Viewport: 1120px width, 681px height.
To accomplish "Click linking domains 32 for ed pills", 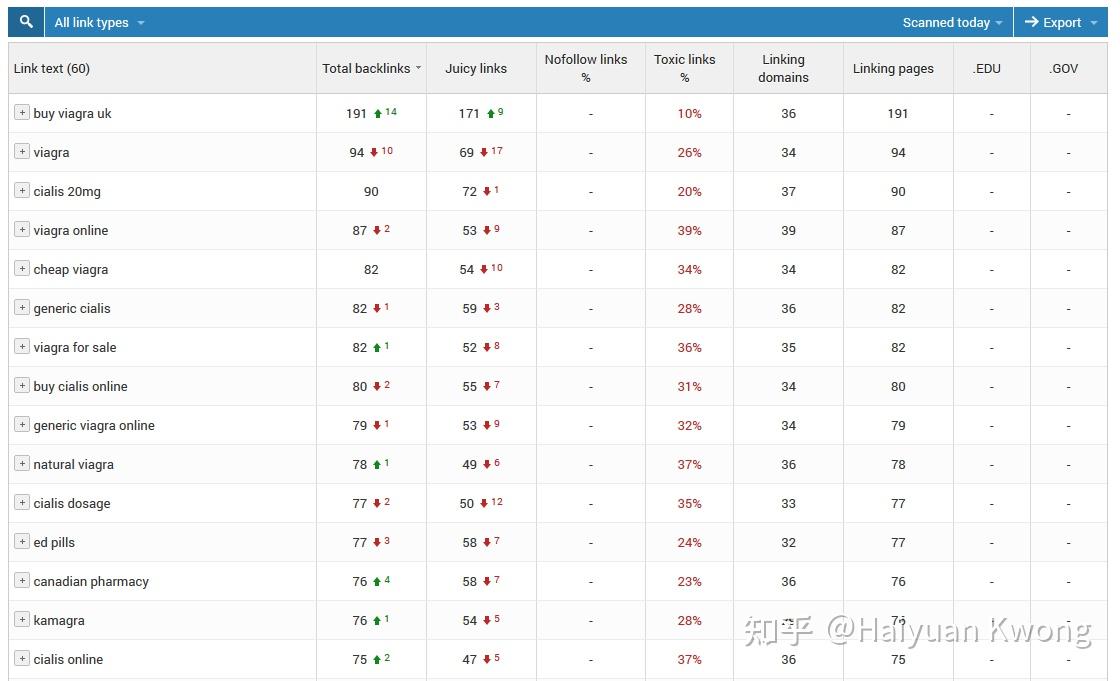I will [x=789, y=542].
